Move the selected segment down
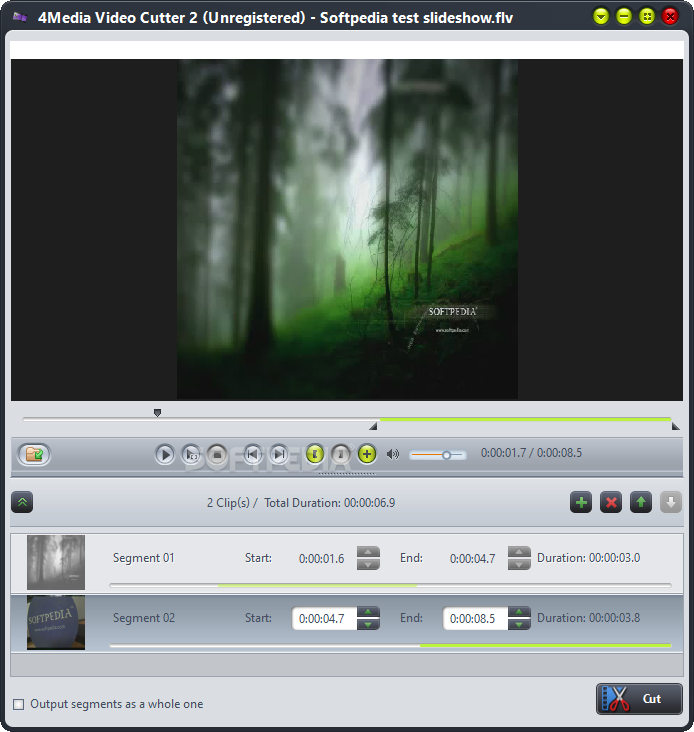Viewport: 694px width, 732px height. (x=671, y=502)
